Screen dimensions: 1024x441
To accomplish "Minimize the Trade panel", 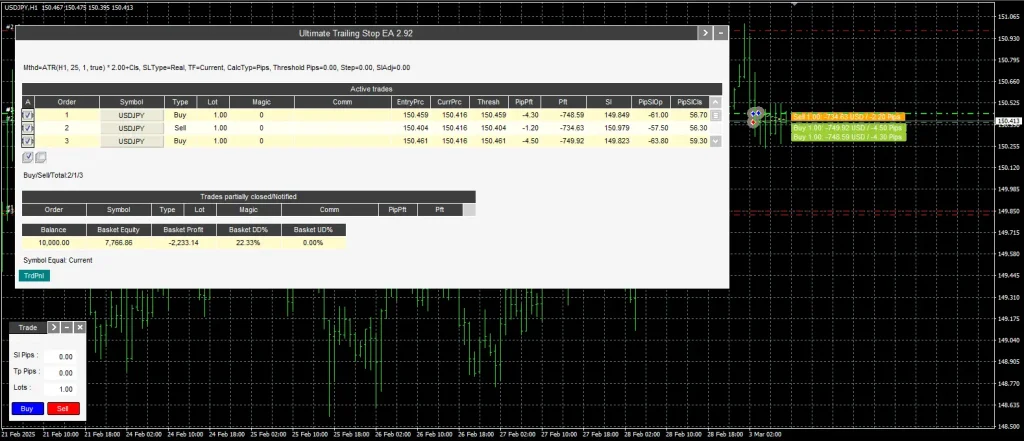I will [67, 327].
